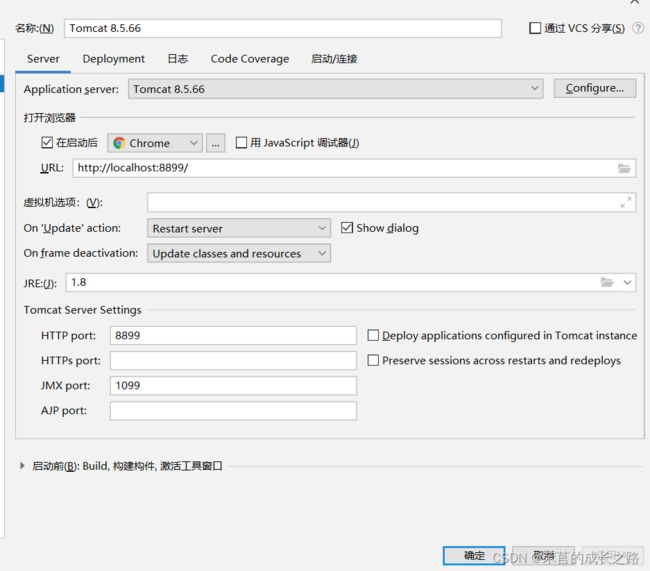The image size is (650, 571).
Task: Toggle 通过 VCS 分享 checkbox
Action: click(535, 28)
